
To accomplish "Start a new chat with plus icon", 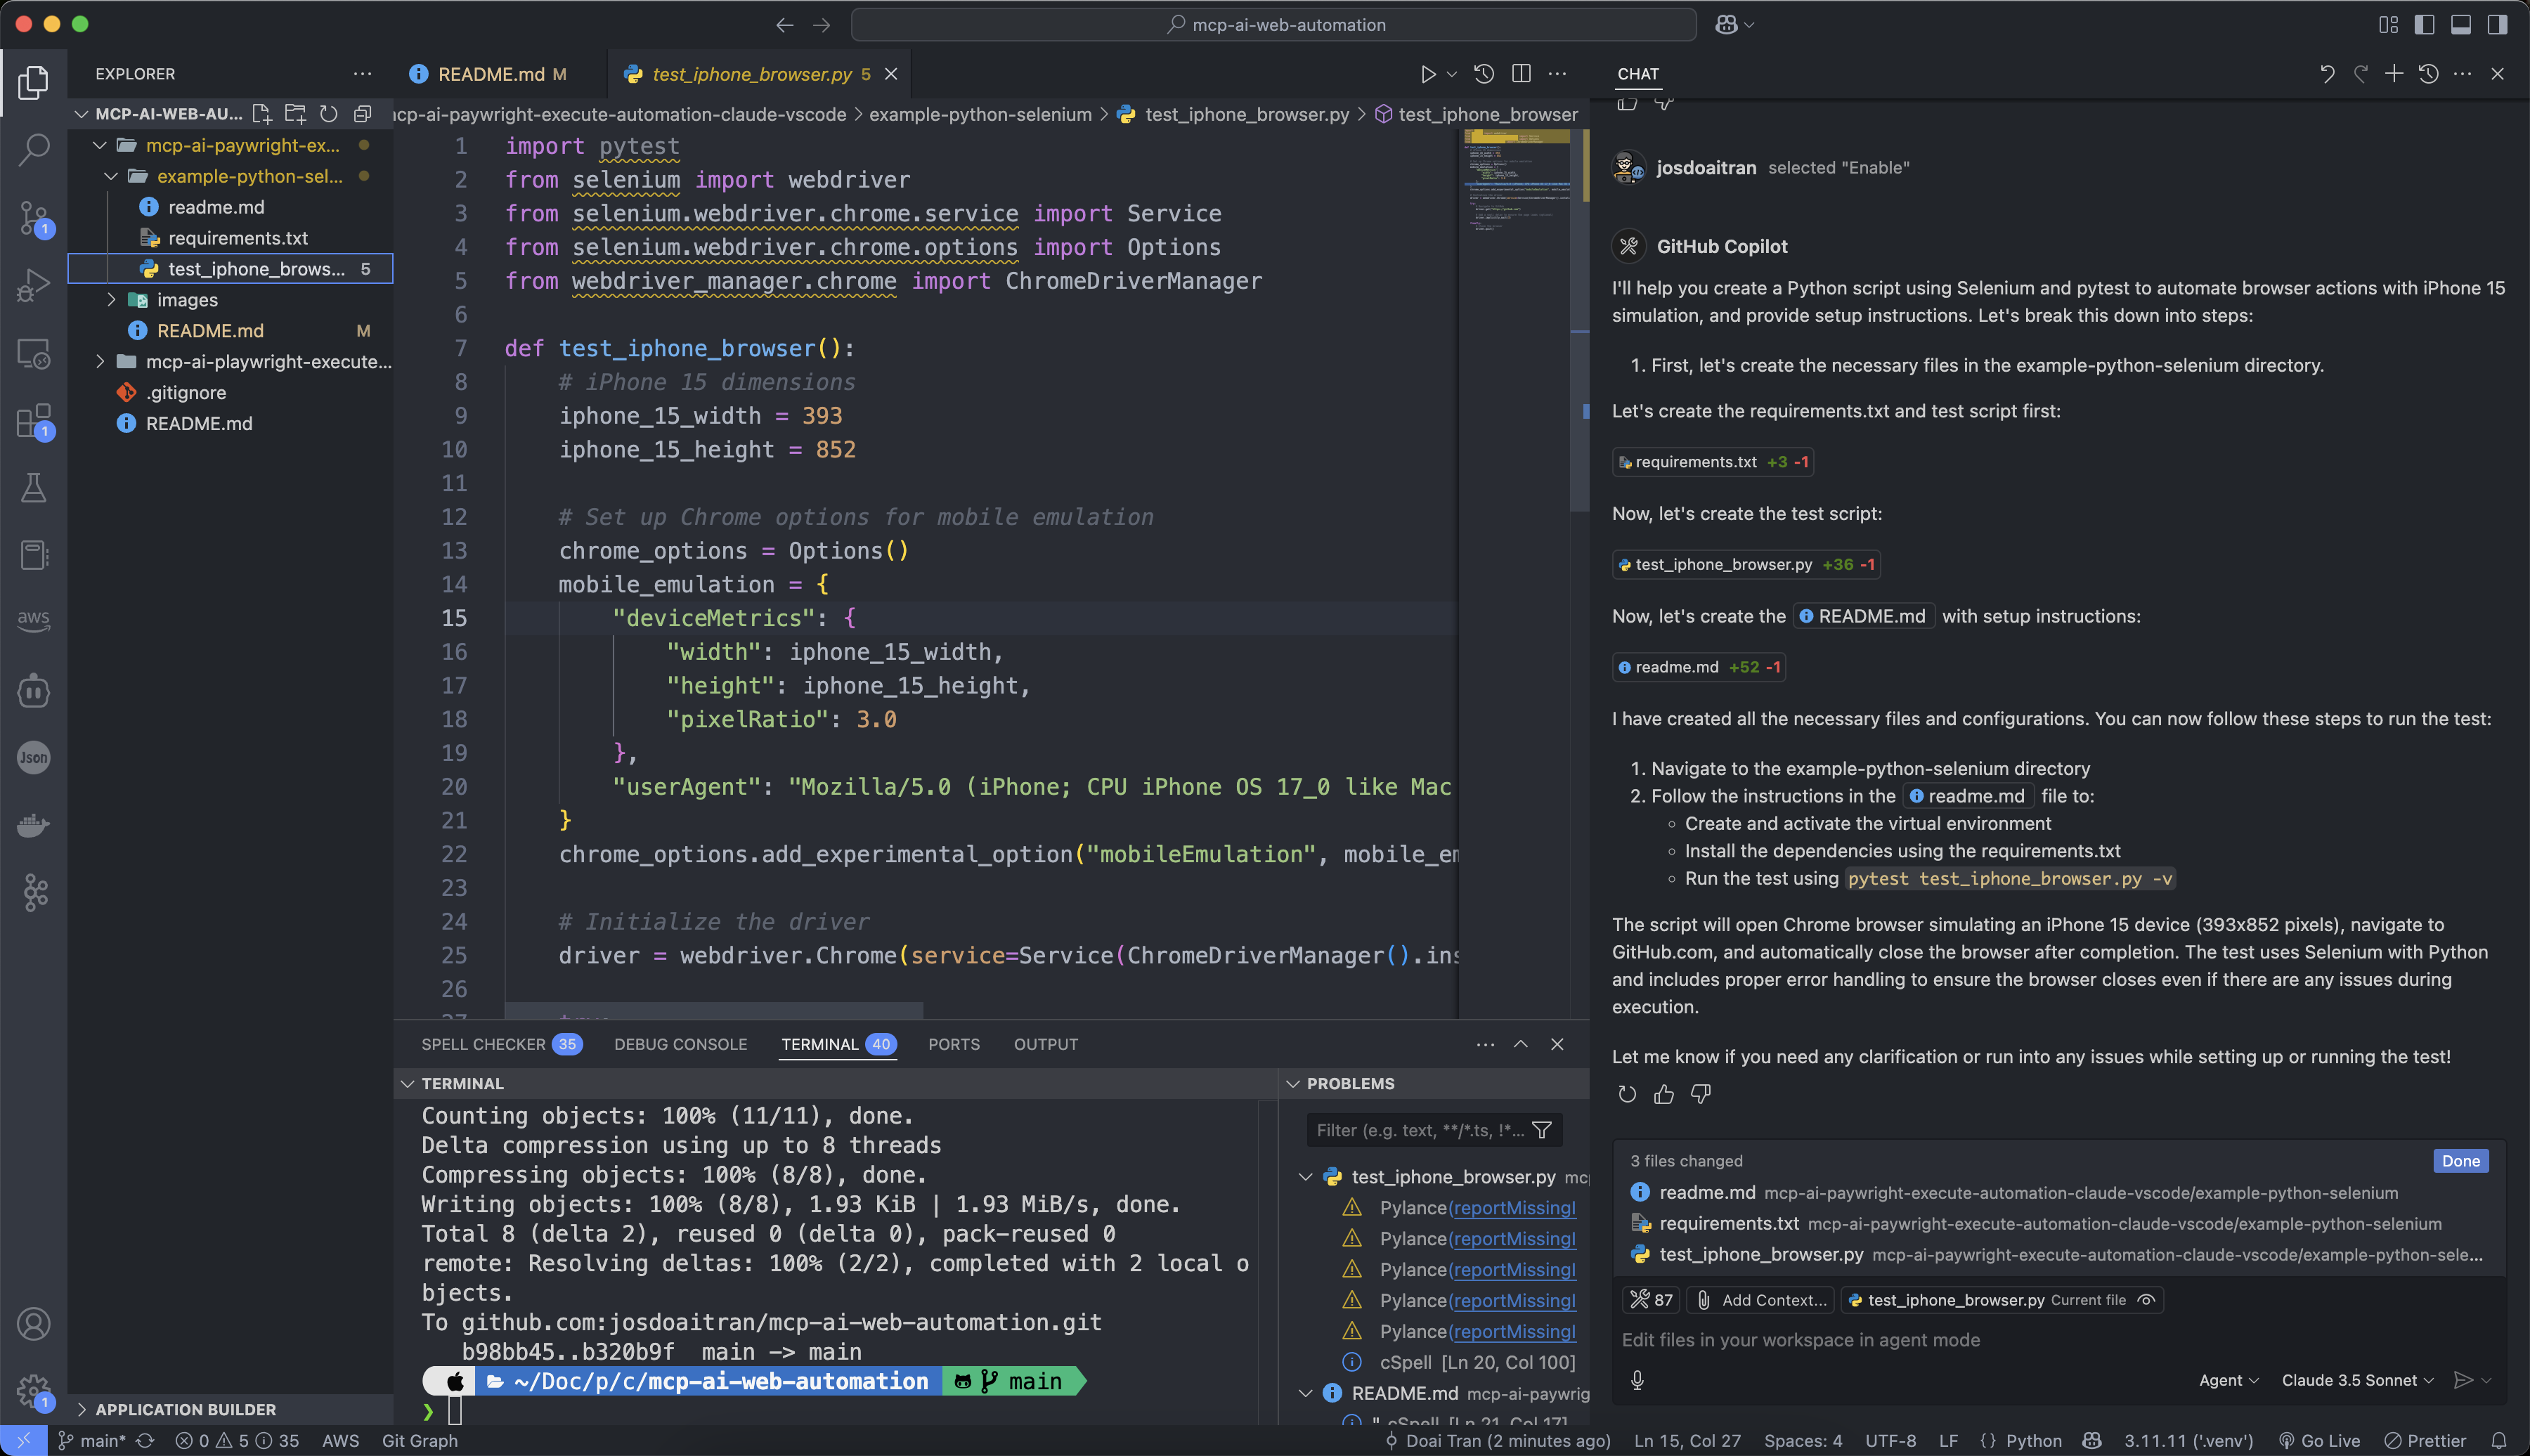I will [2394, 74].
